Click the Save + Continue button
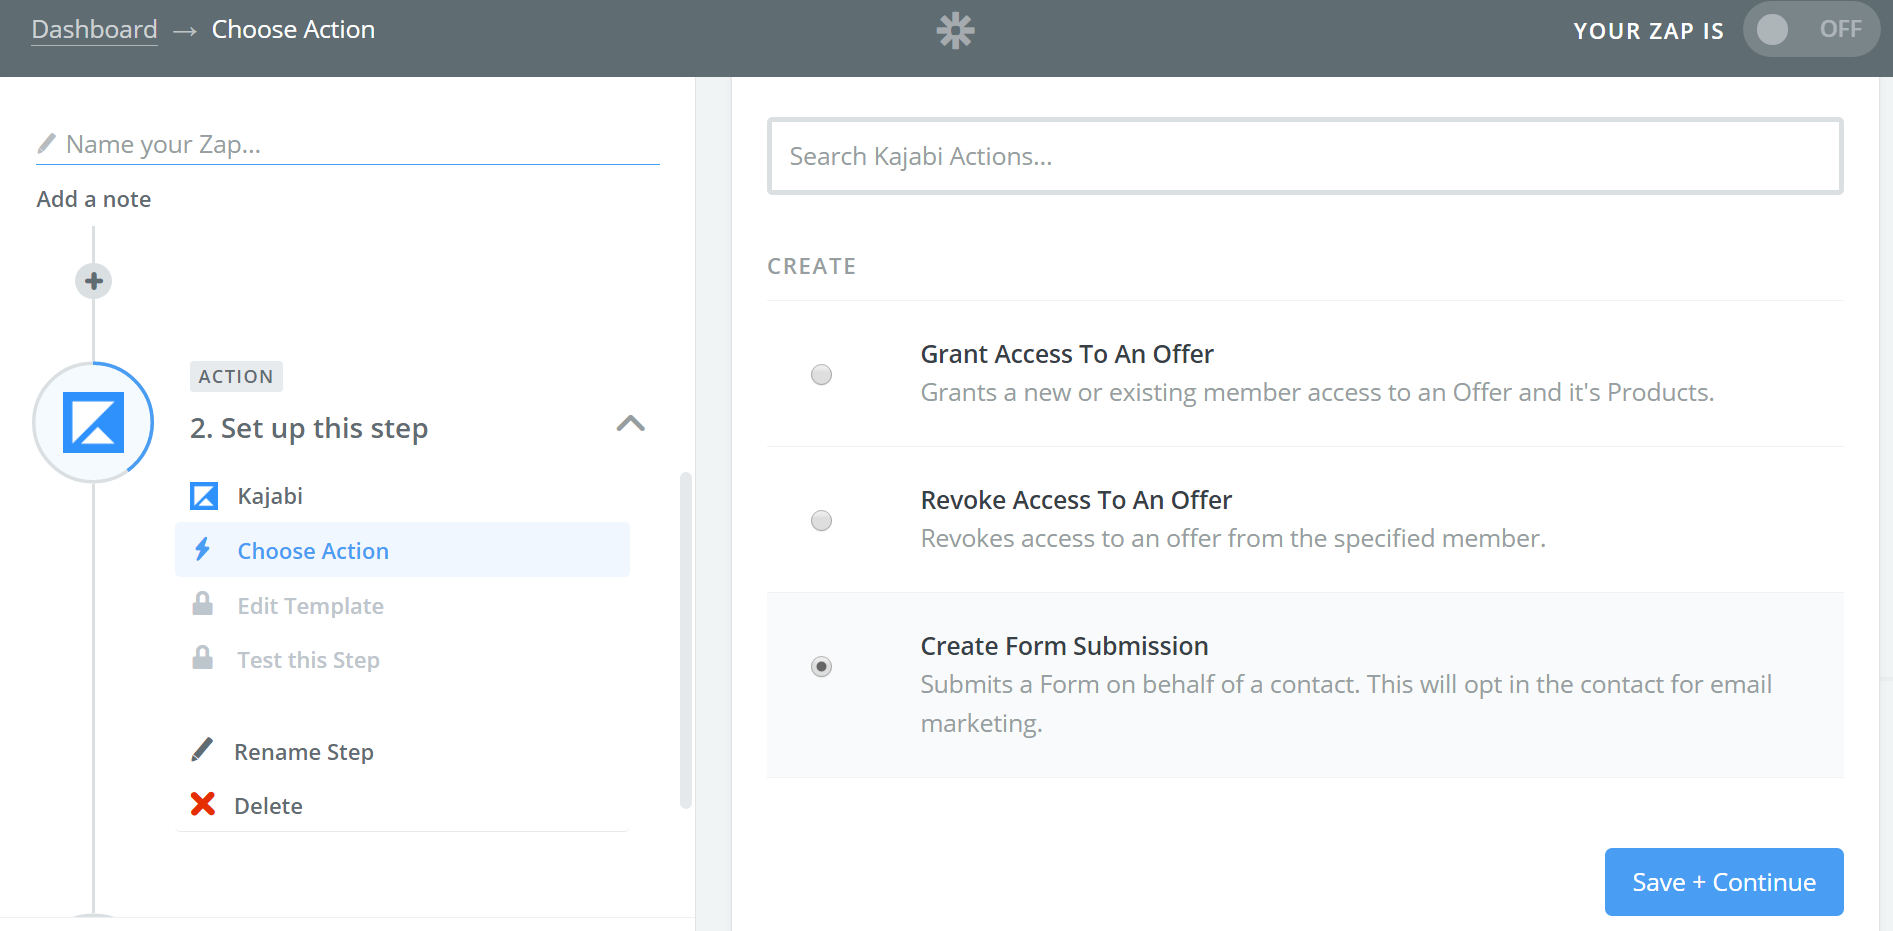Image resolution: width=1893 pixels, height=931 pixels. click(1724, 882)
